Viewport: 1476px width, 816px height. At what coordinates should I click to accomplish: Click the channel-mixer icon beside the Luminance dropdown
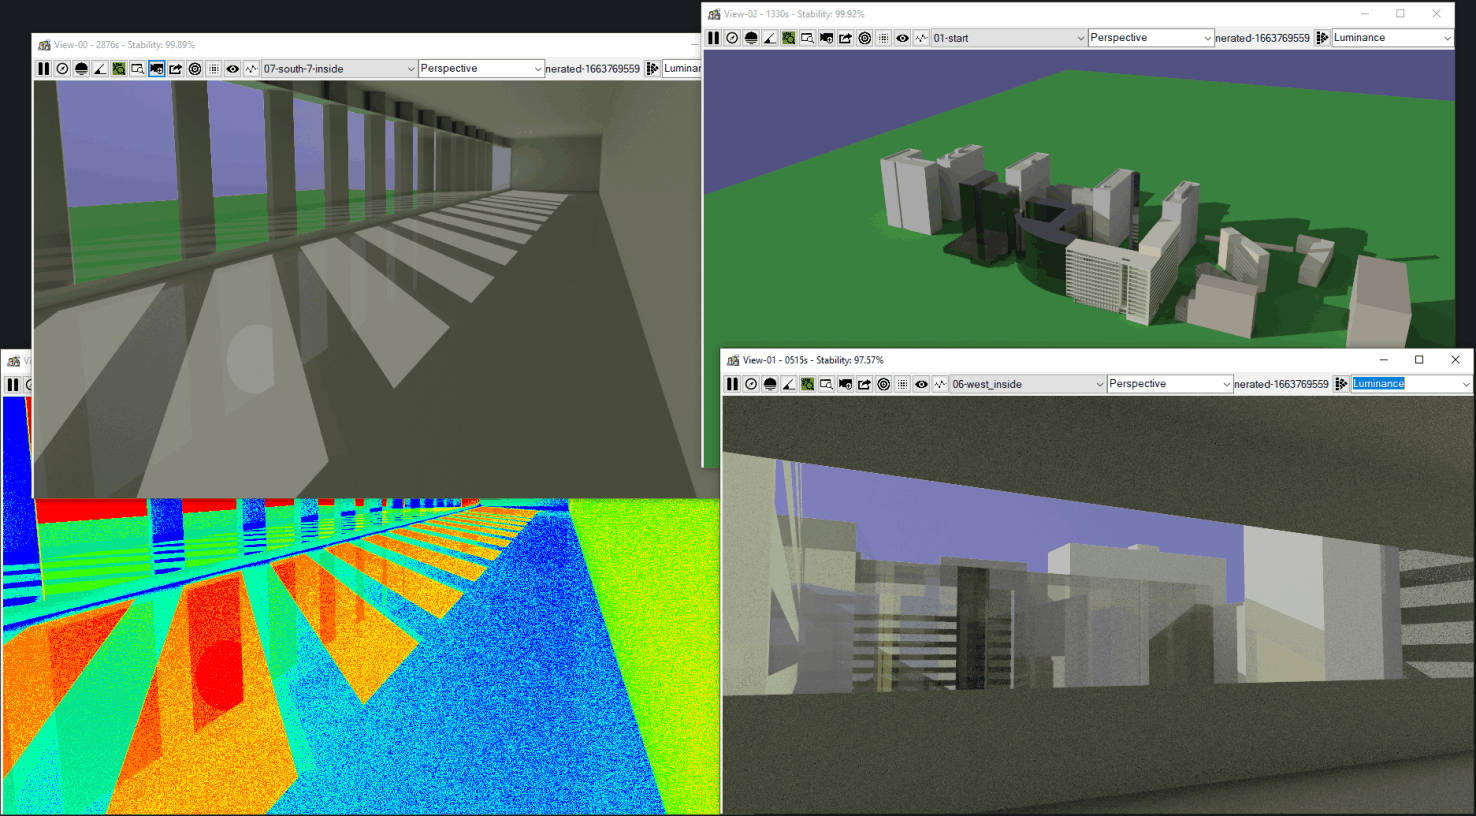point(1340,383)
